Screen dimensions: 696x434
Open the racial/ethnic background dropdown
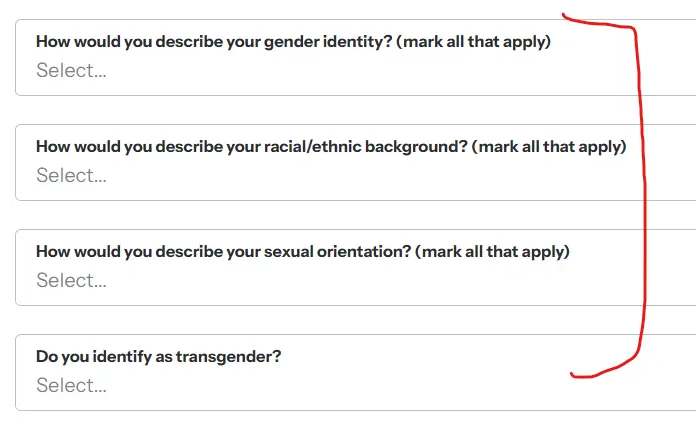[x=356, y=162]
